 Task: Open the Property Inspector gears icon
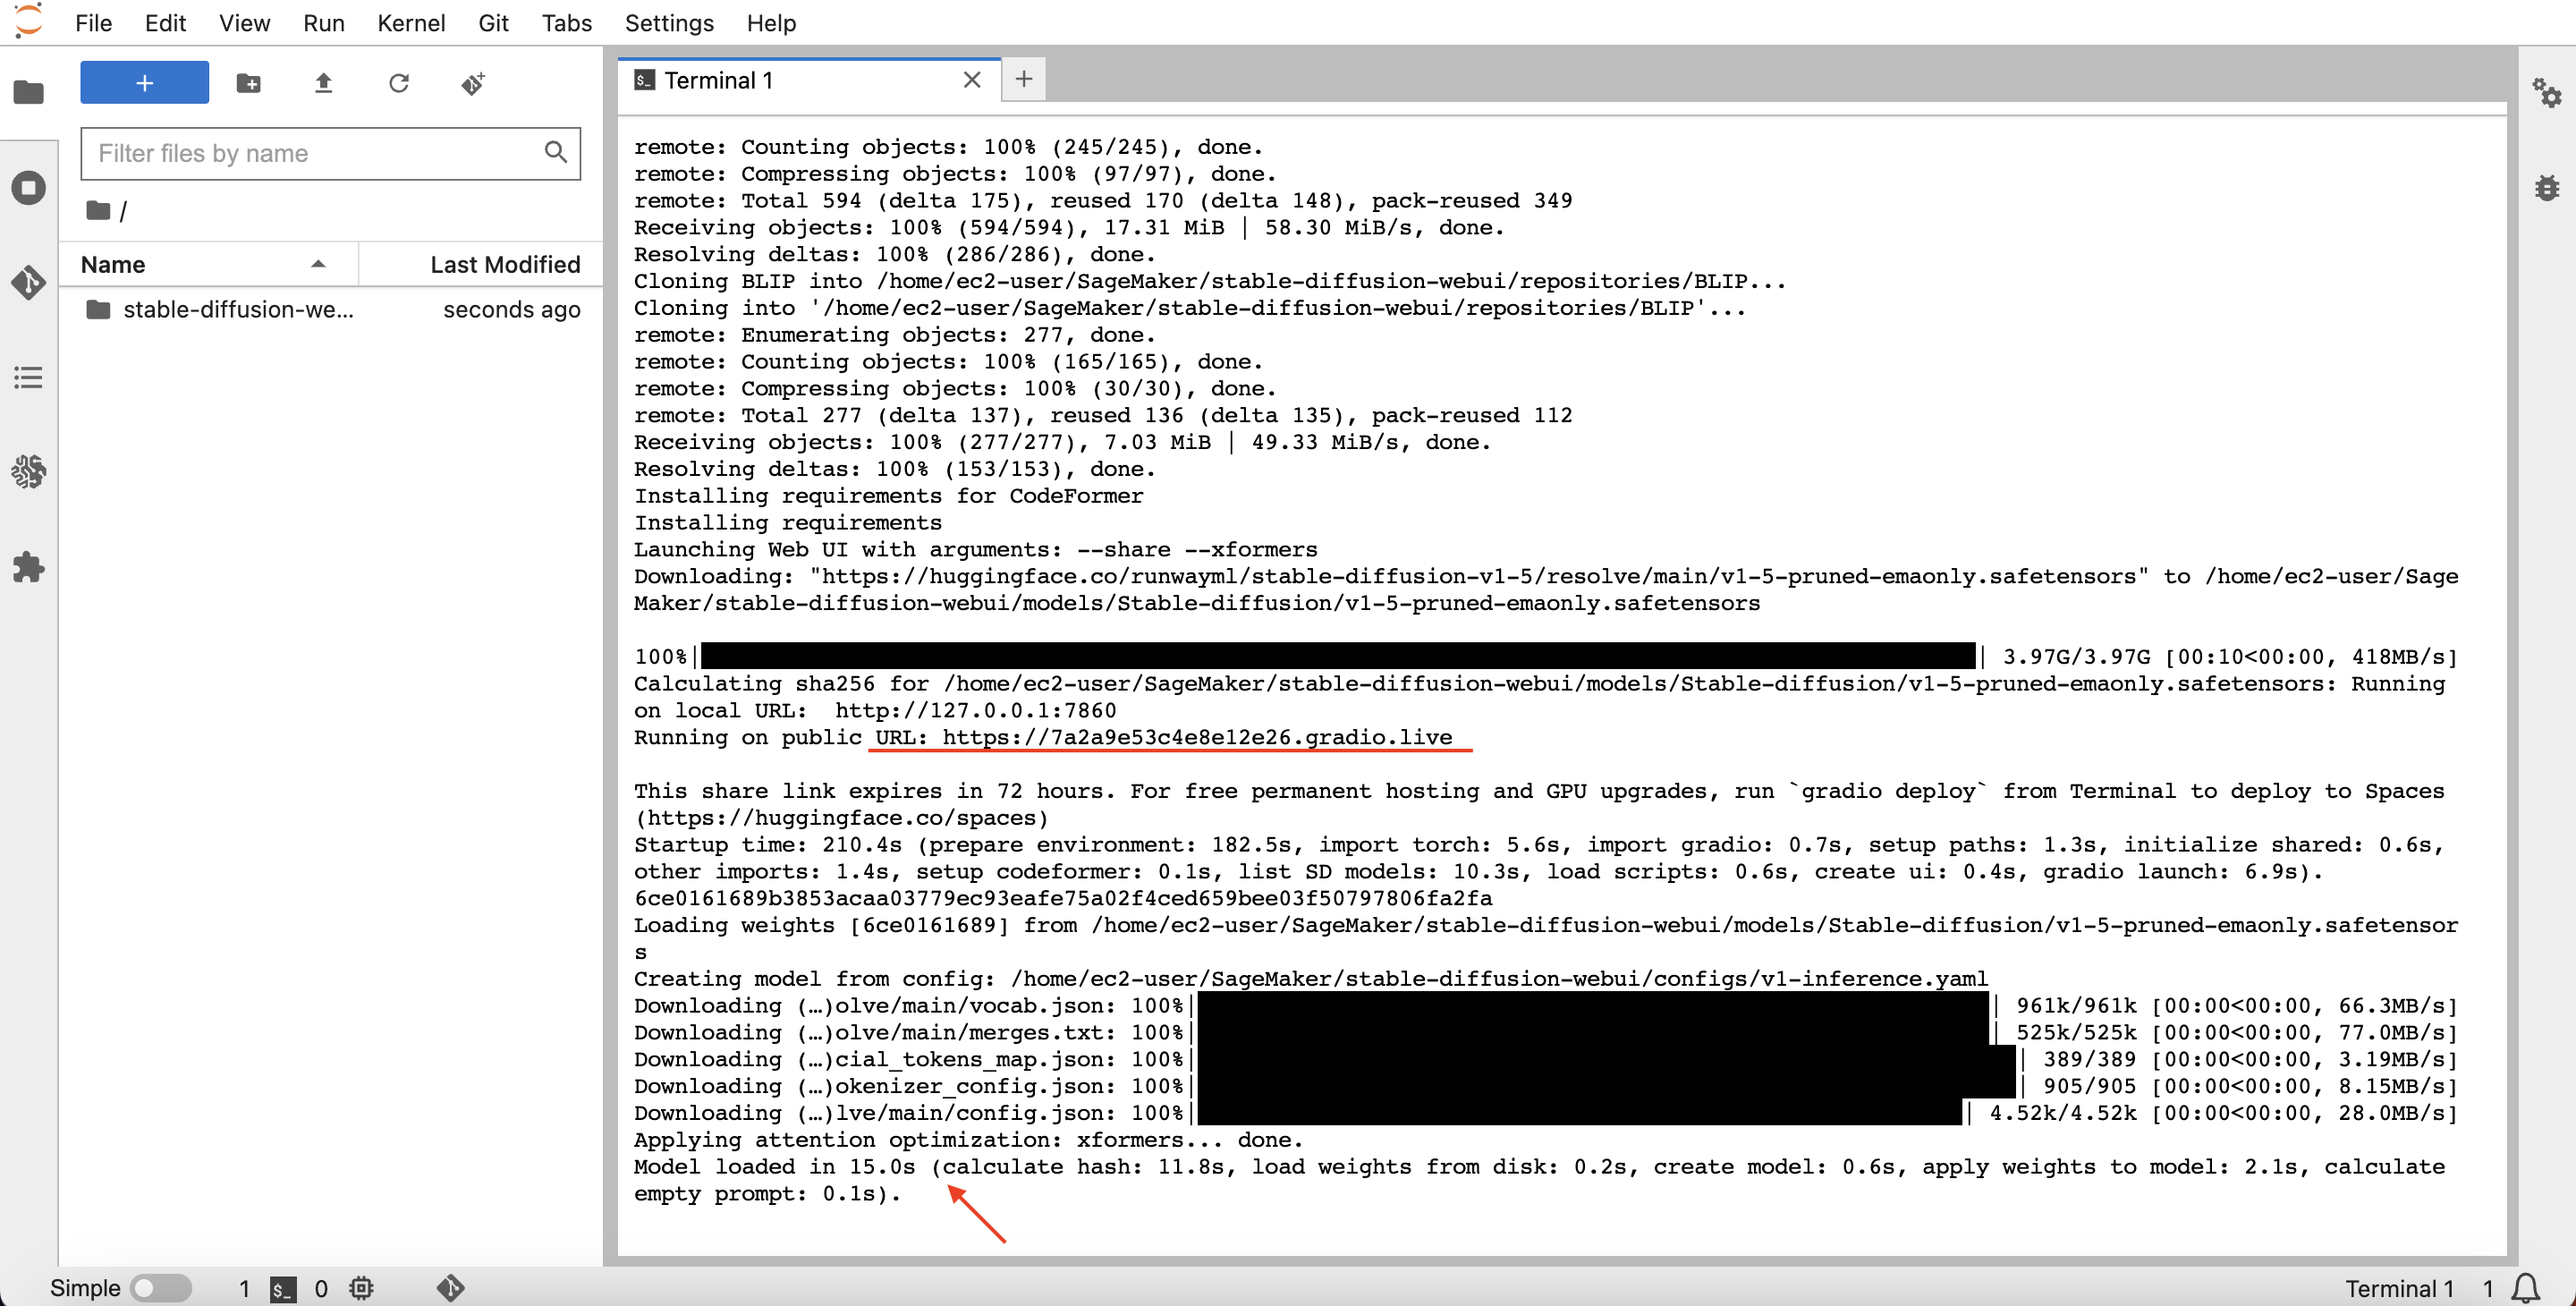point(2546,93)
